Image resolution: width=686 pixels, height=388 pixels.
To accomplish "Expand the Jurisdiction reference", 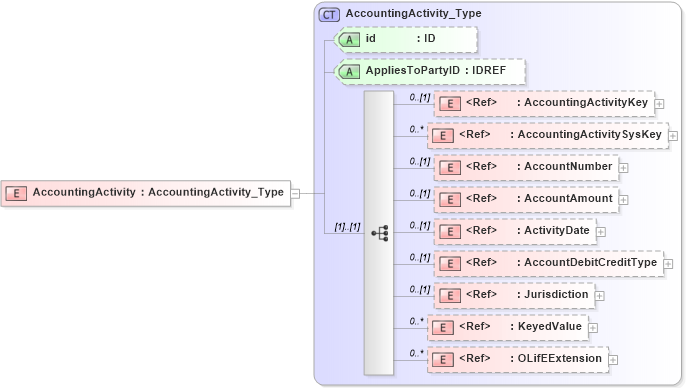I will (x=599, y=296).
